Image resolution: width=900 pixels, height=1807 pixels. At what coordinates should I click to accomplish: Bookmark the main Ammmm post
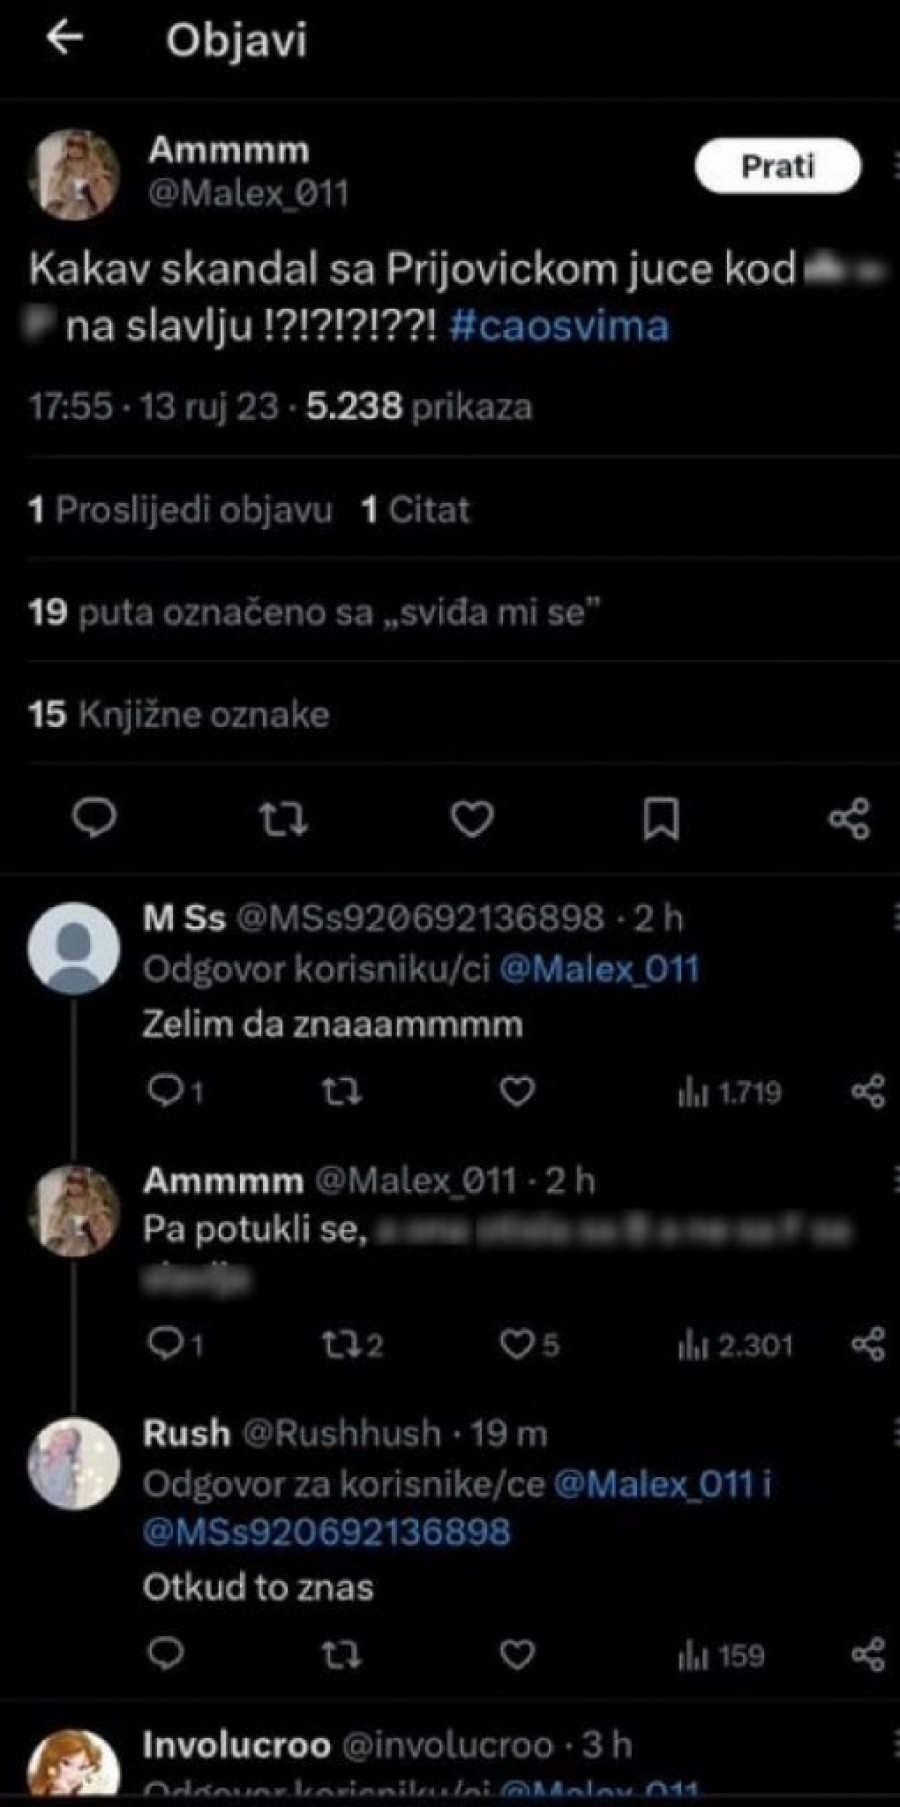(660, 819)
